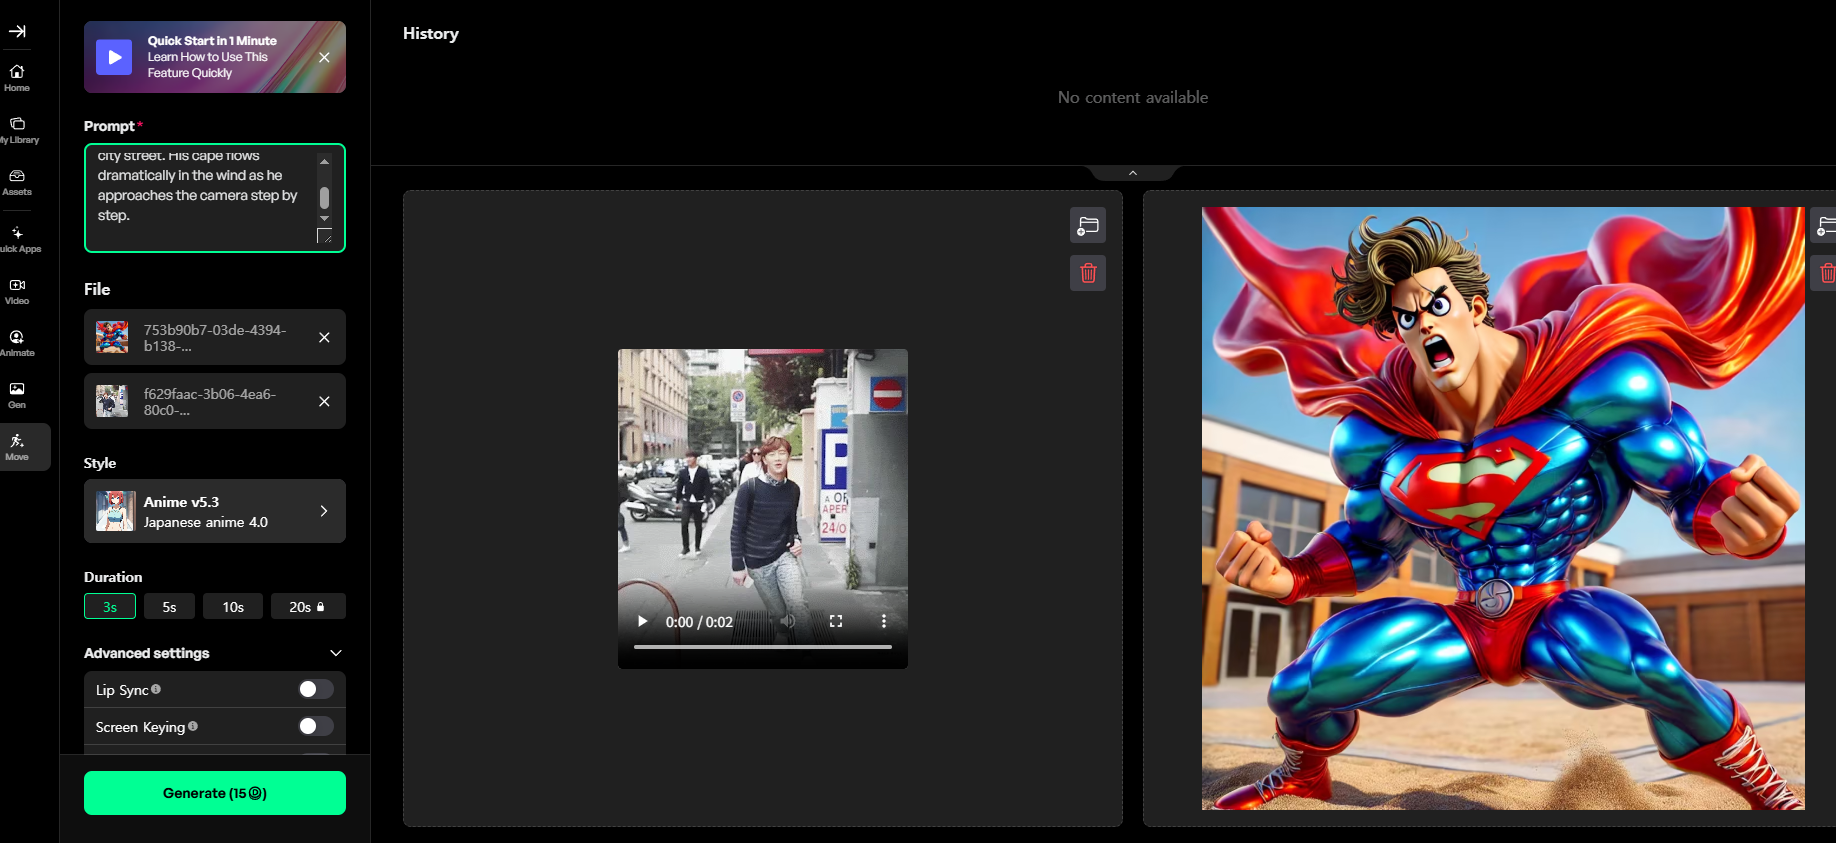
Task: Toggle Lip Sync switch
Action: 316,689
